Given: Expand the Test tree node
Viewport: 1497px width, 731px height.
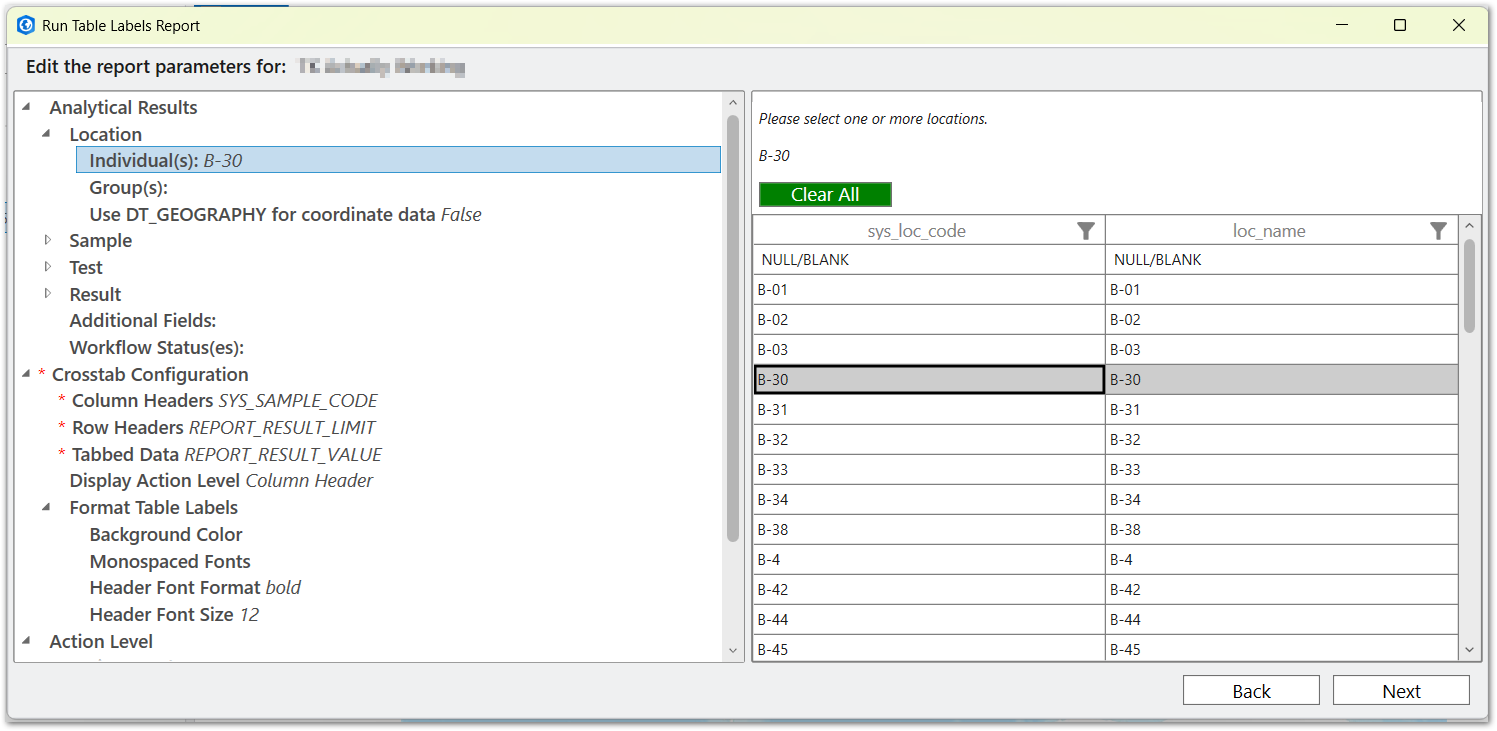Looking at the screenshot, I should [46, 267].
